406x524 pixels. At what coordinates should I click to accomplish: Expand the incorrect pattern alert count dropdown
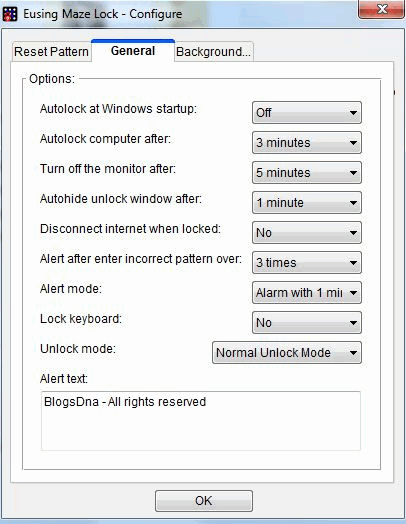[x=307, y=263]
